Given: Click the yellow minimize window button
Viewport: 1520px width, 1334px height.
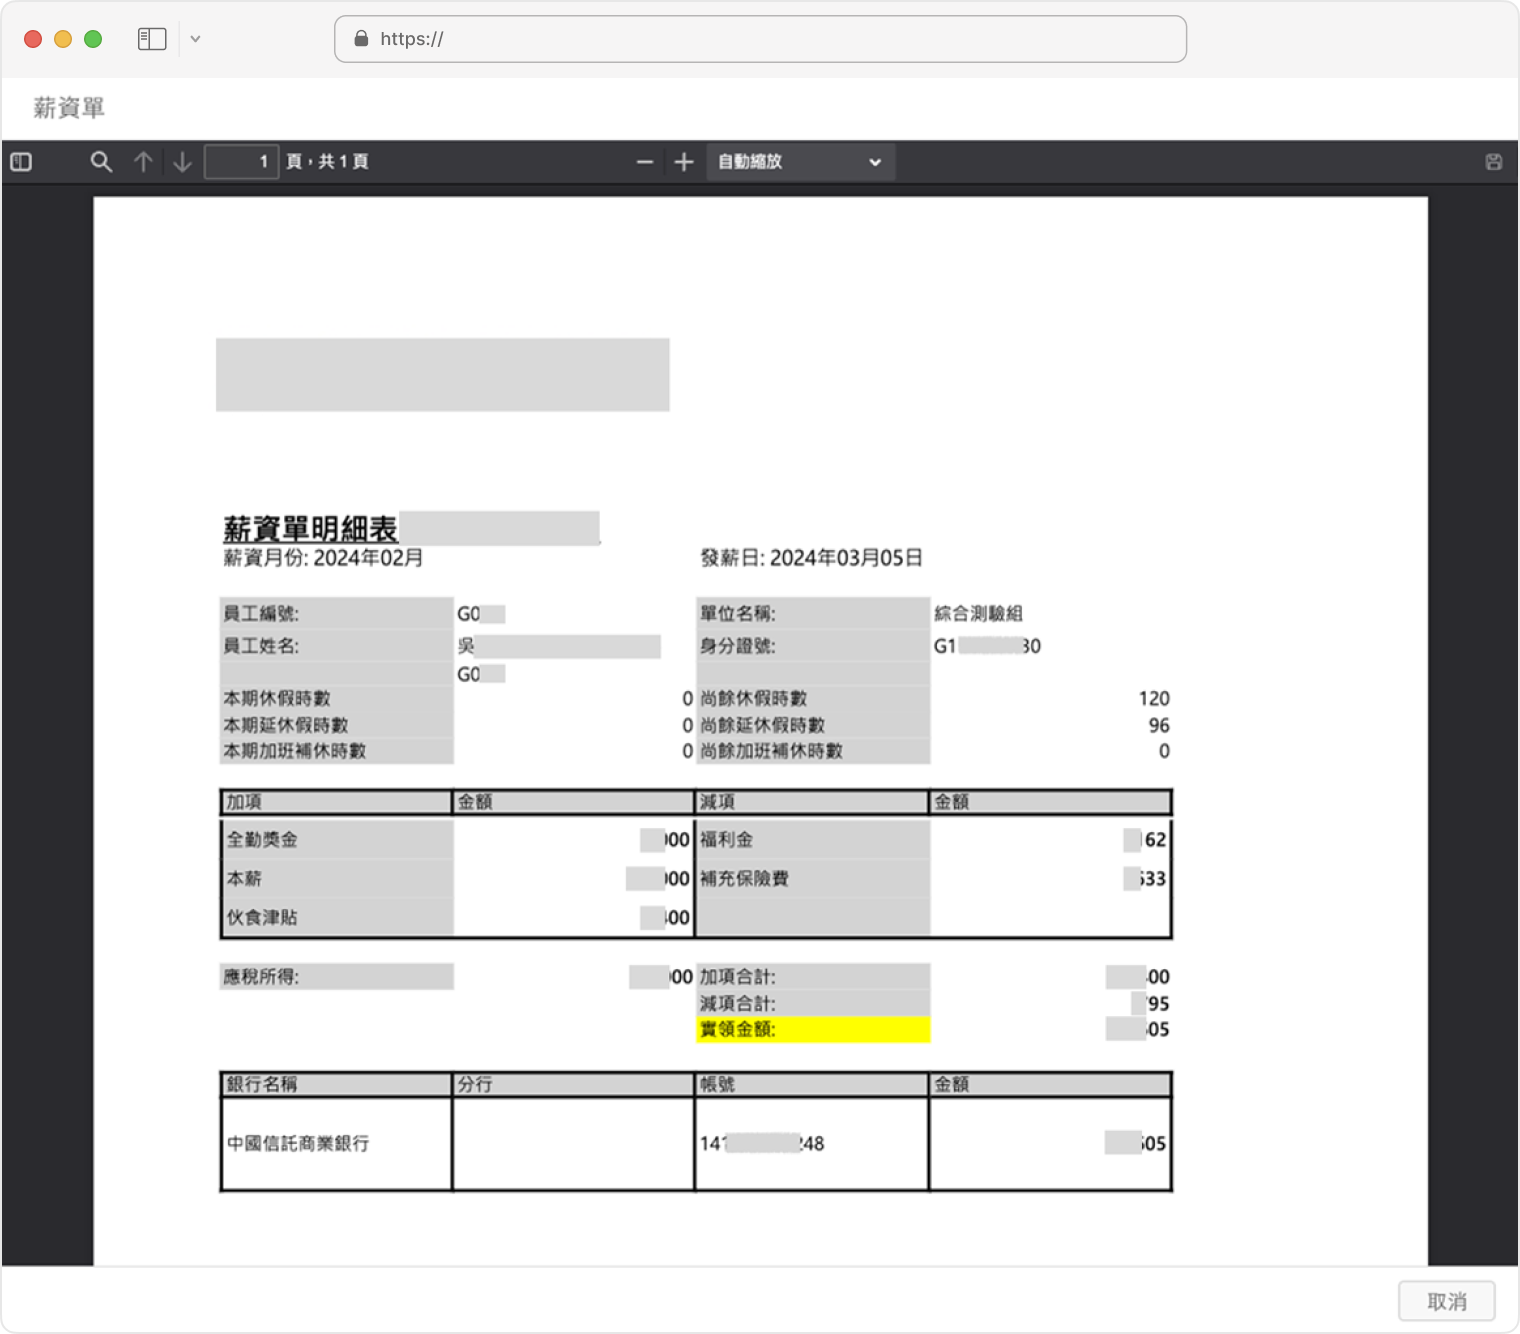Looking at the screenshot, I should pyautogui.click(x=63, y=39).
